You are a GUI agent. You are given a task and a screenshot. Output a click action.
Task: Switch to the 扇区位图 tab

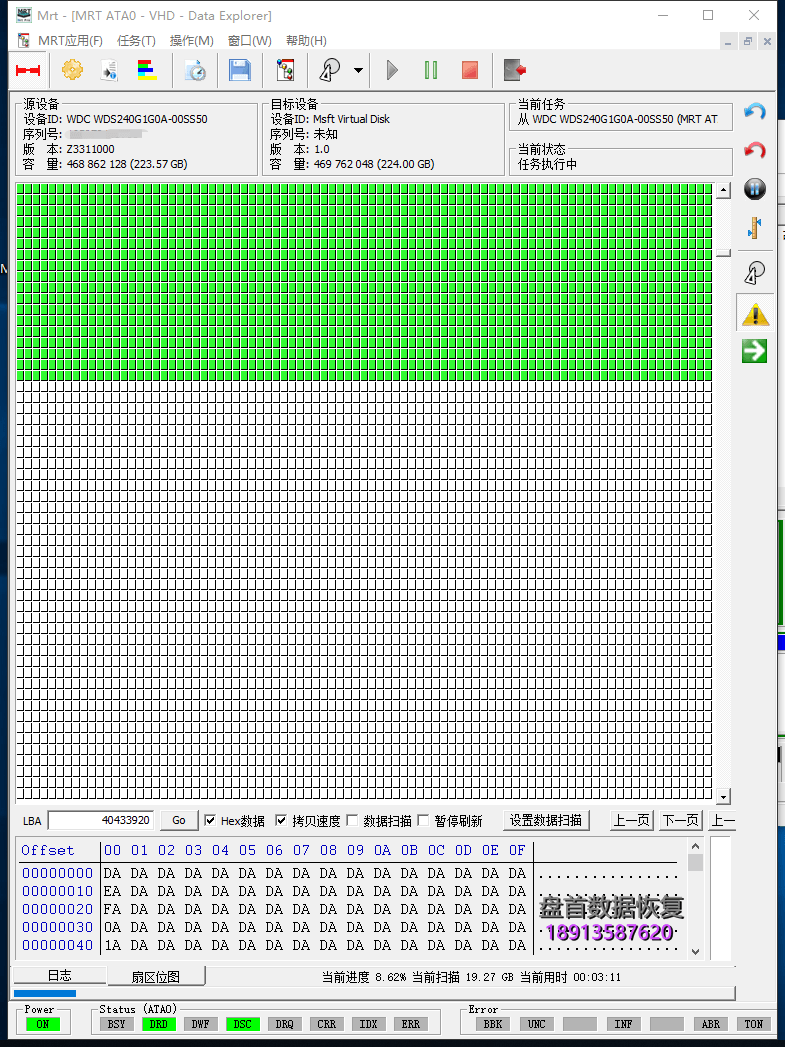point(156,977)
